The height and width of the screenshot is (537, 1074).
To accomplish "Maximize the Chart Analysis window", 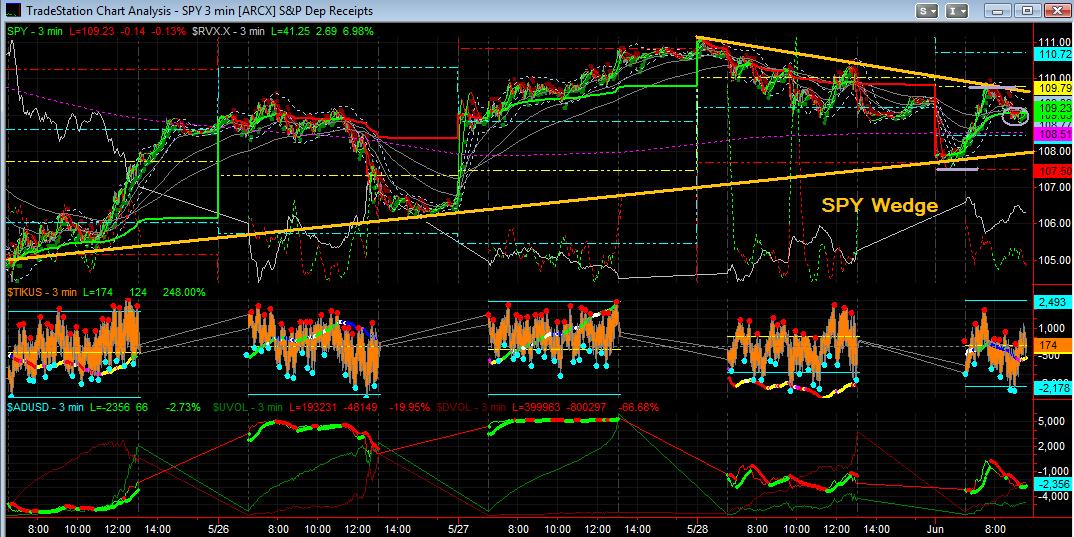I will click(1026, 10).
